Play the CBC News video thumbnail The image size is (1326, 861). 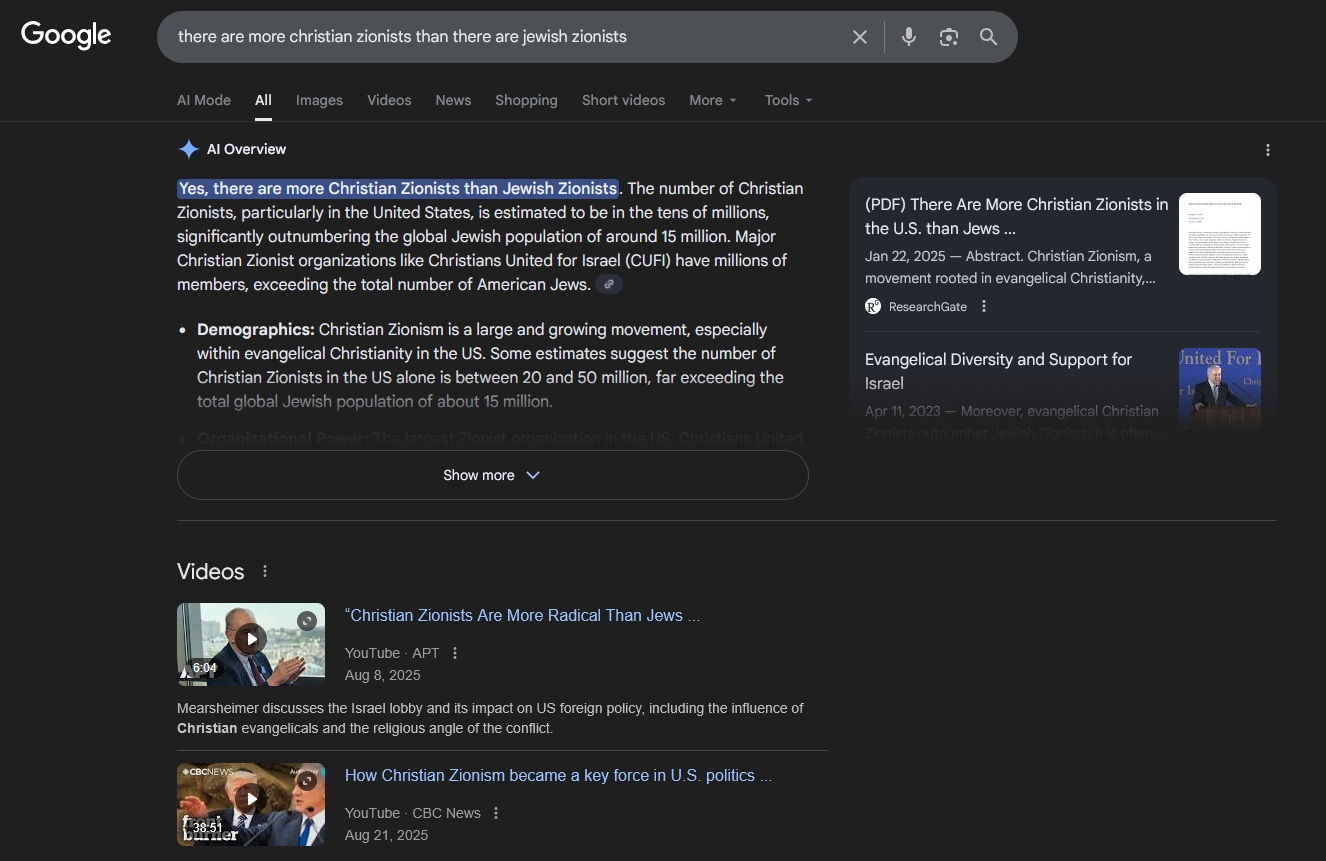251,804
